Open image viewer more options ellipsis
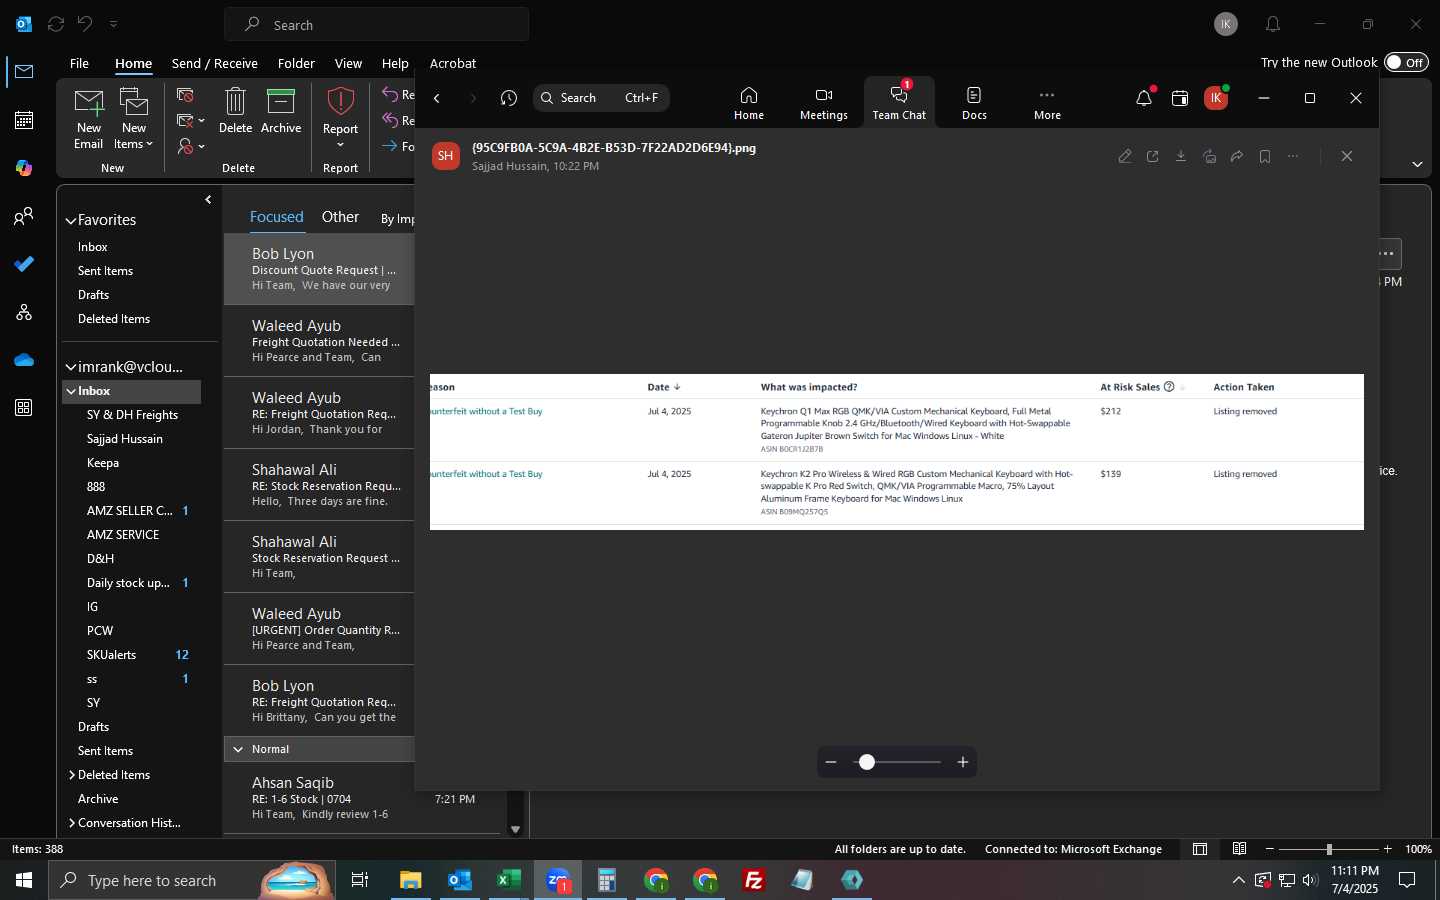1440x900 pixels. click(x=1293, y=156)
